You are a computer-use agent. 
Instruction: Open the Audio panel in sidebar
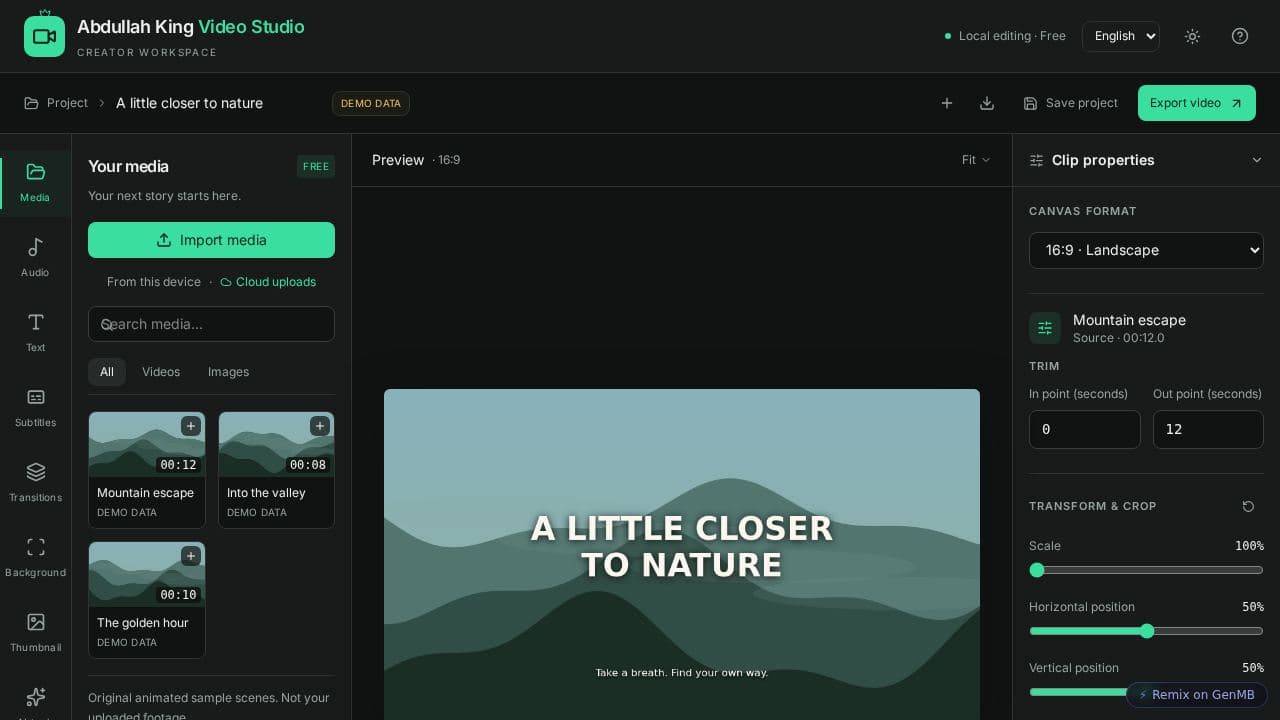pyautogui.click(x=35, y=258)
